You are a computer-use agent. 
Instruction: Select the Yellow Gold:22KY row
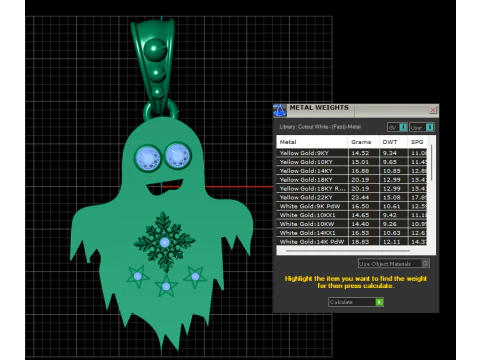pos(352,197)
